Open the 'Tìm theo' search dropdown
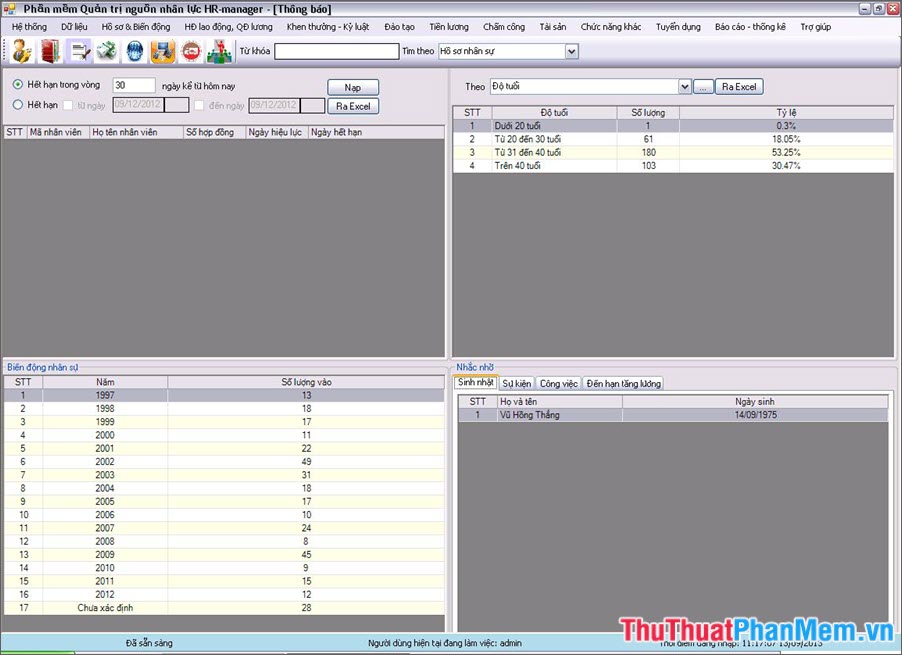 (571, 50)
